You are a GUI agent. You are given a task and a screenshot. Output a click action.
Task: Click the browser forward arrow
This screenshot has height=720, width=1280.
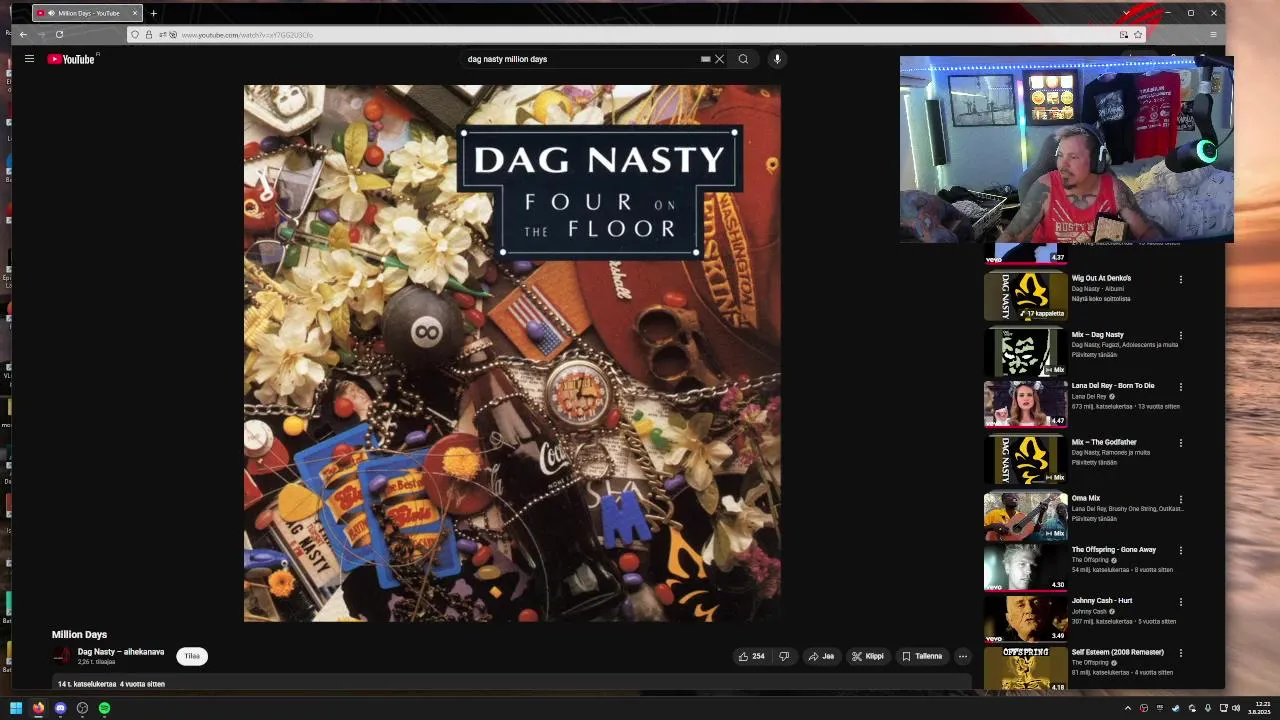pyautogui.click(x=41, y=34)
